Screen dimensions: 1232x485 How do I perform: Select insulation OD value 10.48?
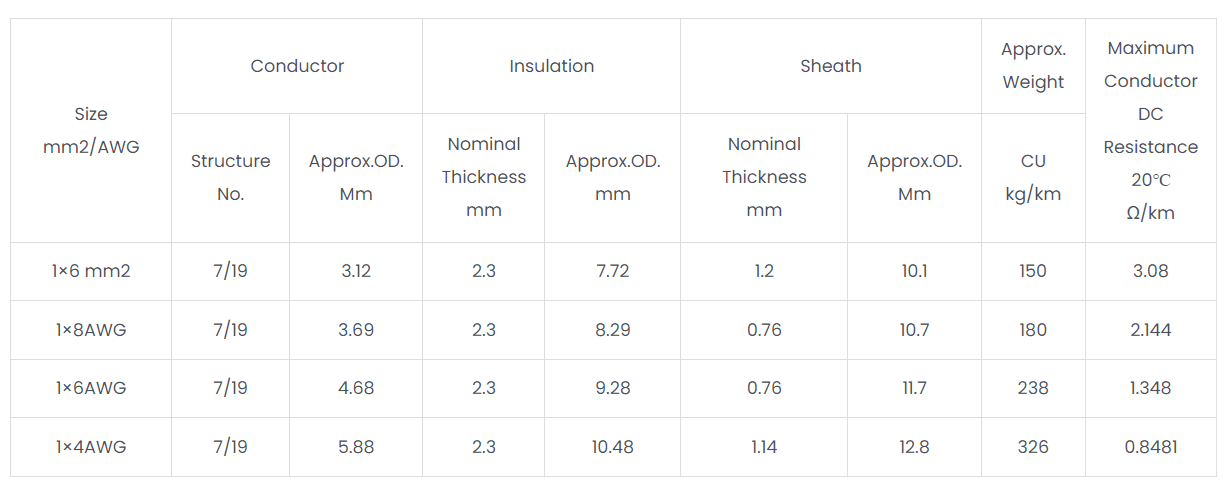(612, 447)
